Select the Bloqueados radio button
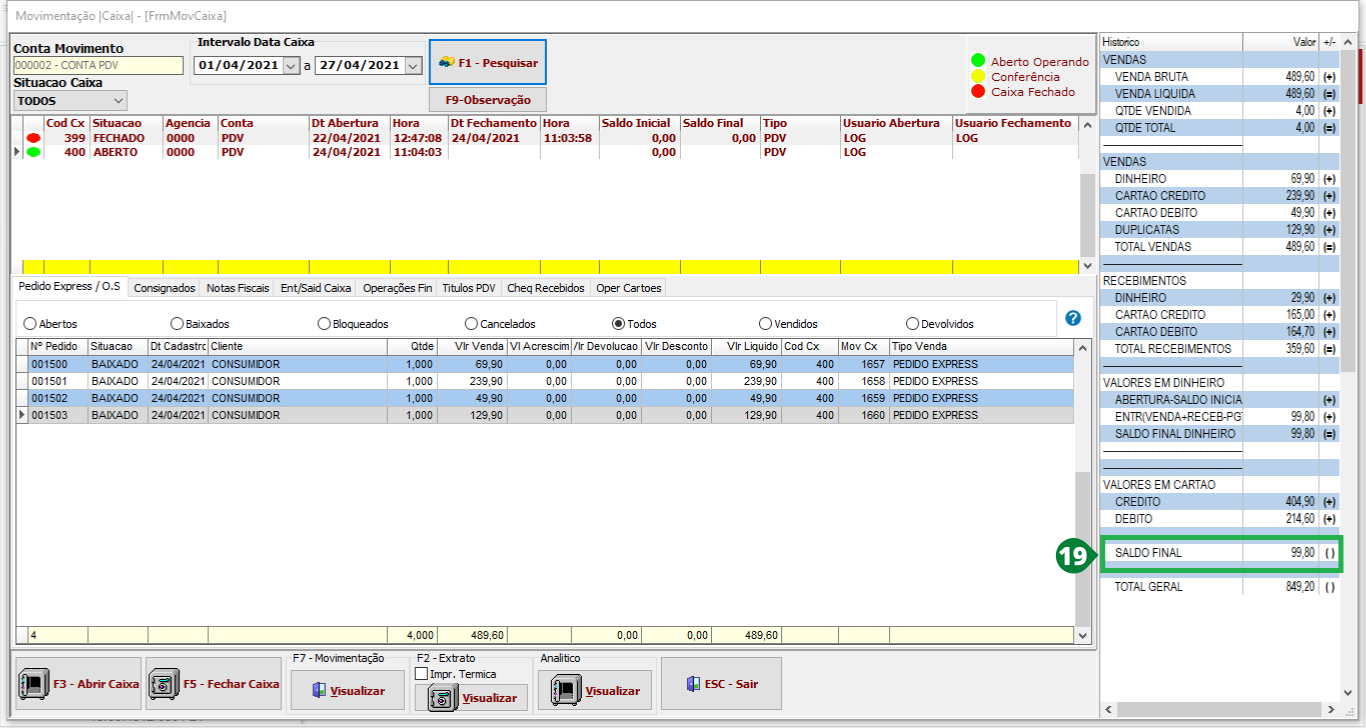The height and width of the screenshot is (728, 1366). [324, 324]
